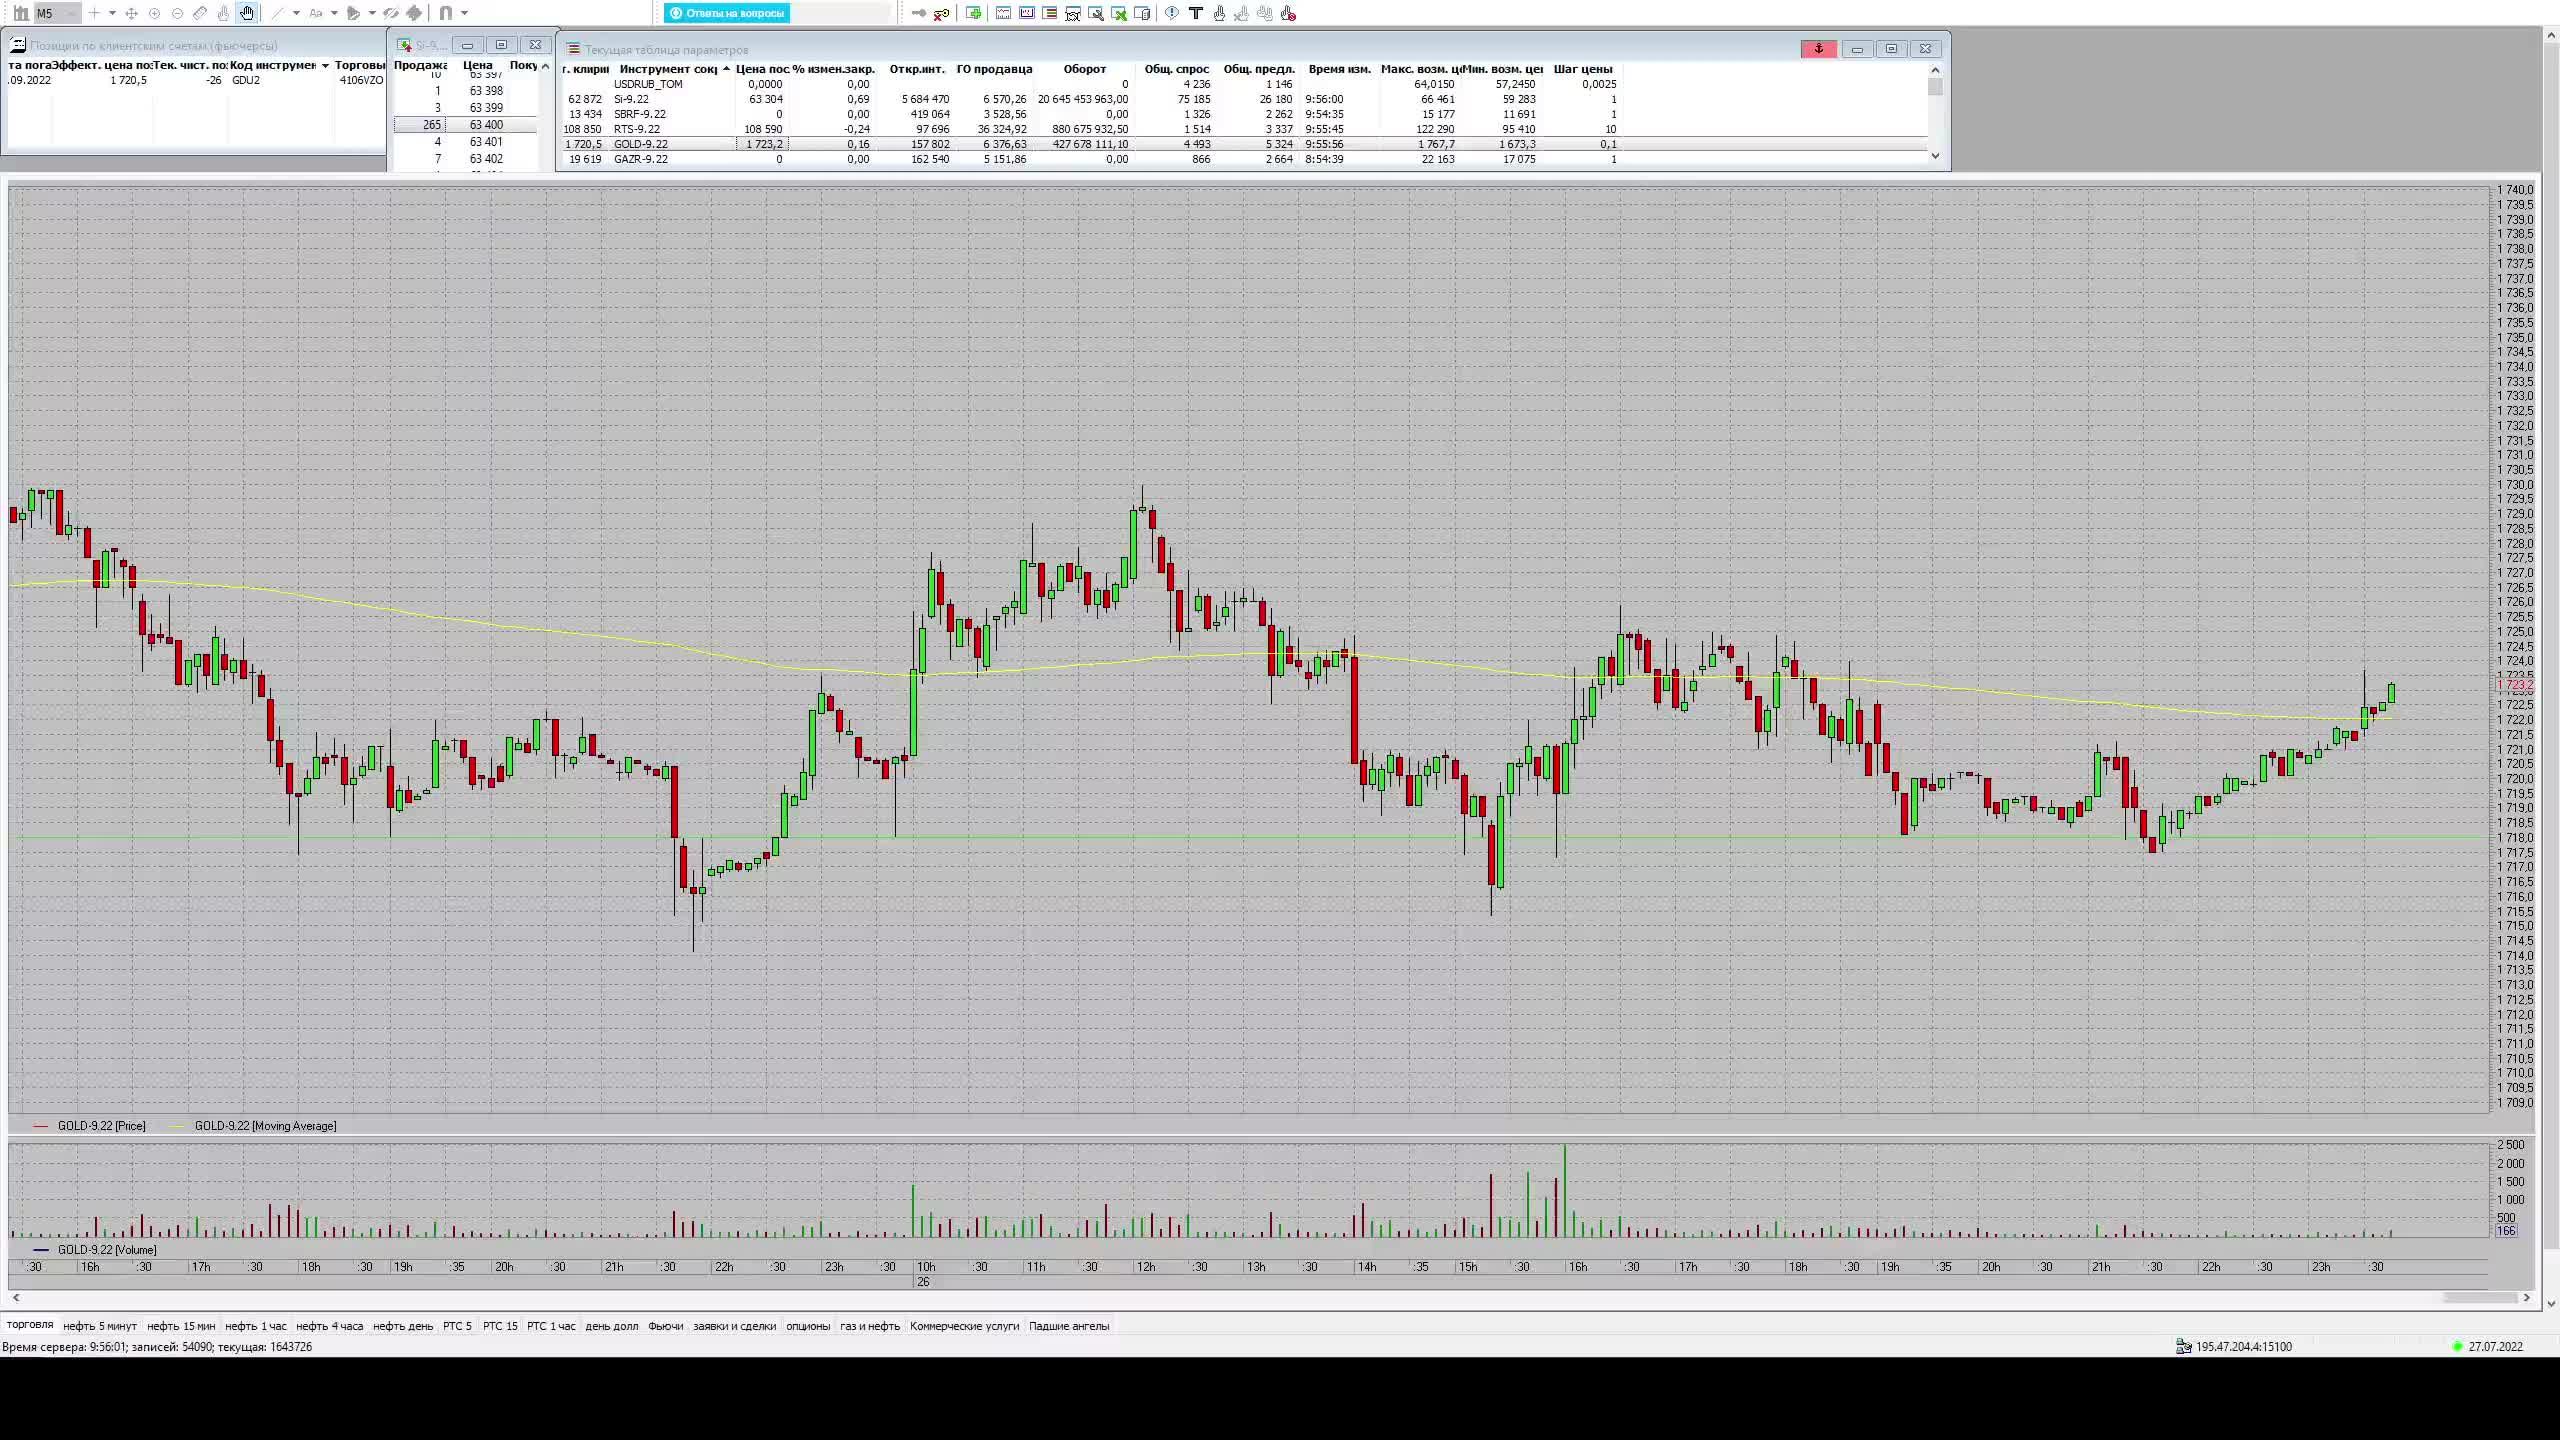
Task: Expand the crosshair tool options arrow
Action: pyautogui.click(x=112, y=13)
